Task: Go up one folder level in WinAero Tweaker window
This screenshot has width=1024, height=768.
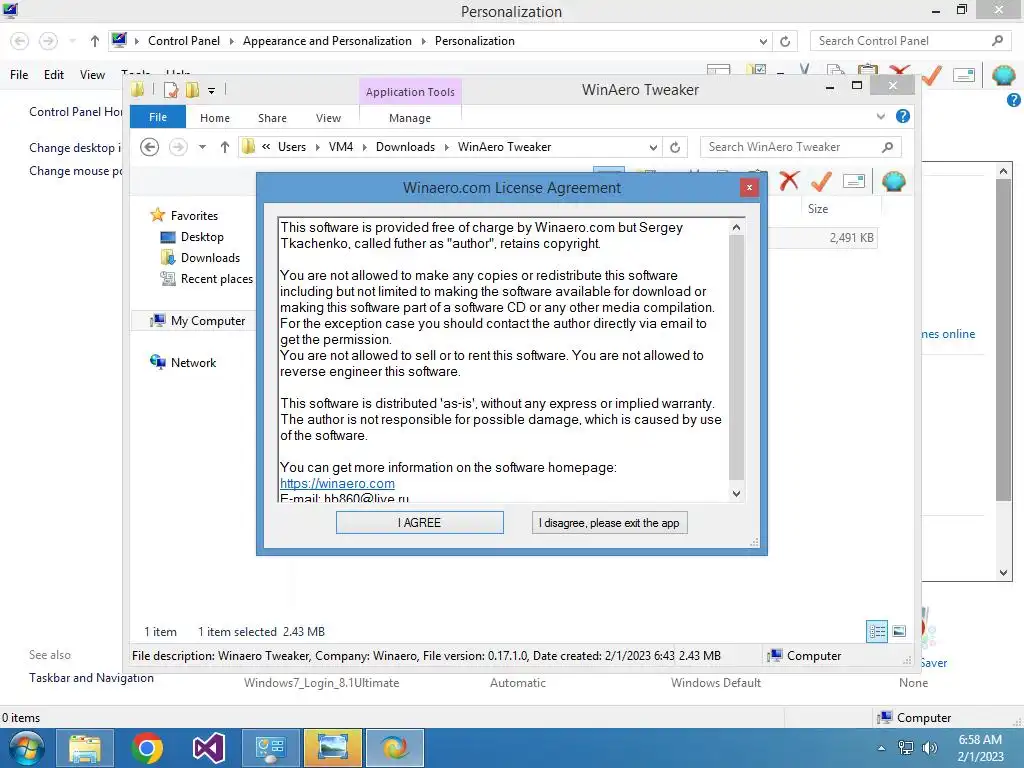Action: pos(225,147)
